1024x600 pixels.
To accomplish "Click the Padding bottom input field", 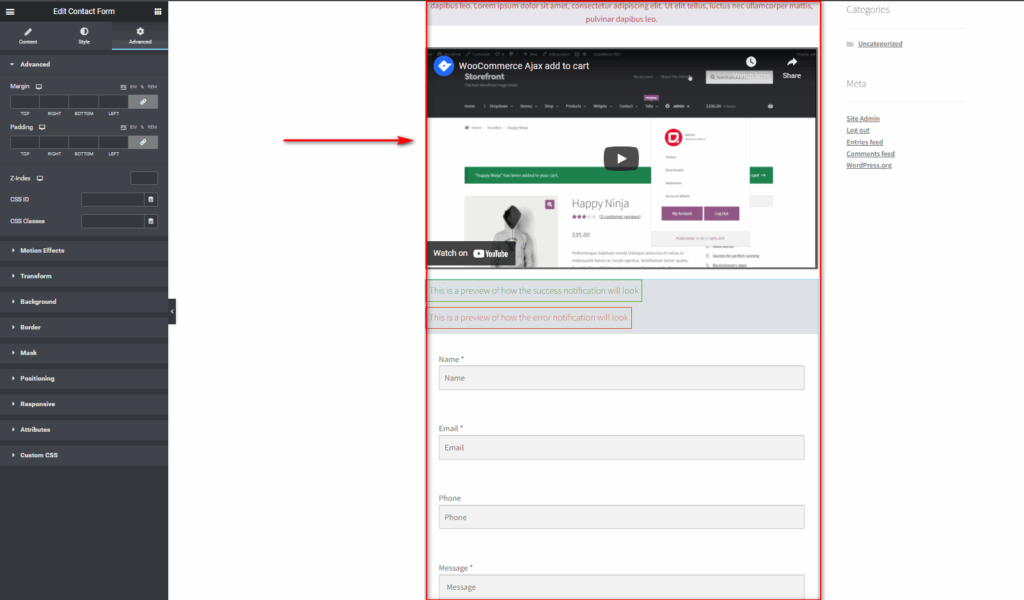I will click(84, 142).
